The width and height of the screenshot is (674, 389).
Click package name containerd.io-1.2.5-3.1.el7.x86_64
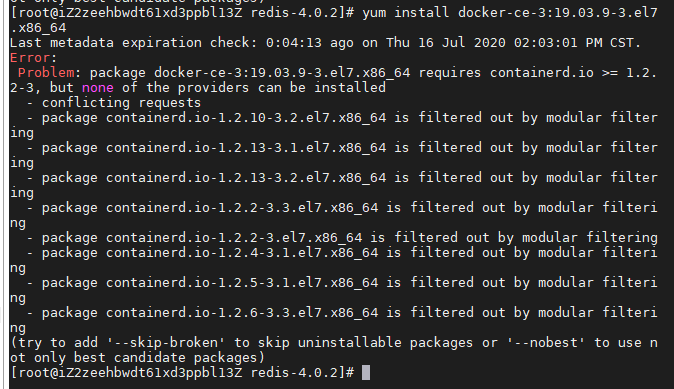tap(242, 283)
